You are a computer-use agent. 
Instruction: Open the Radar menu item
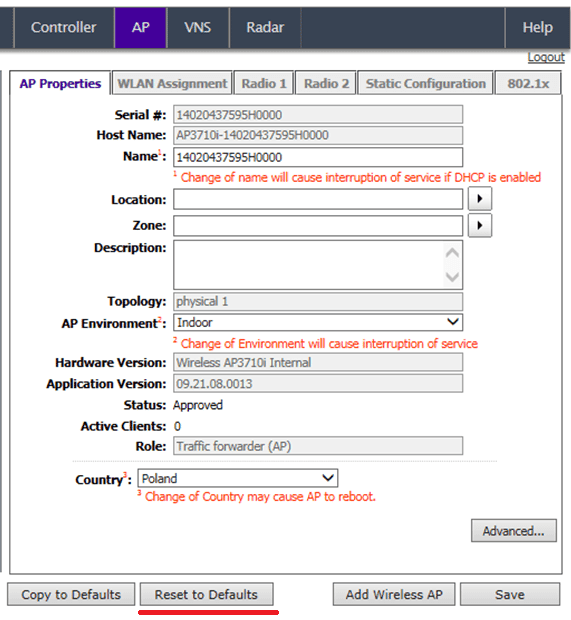[265, 27]
